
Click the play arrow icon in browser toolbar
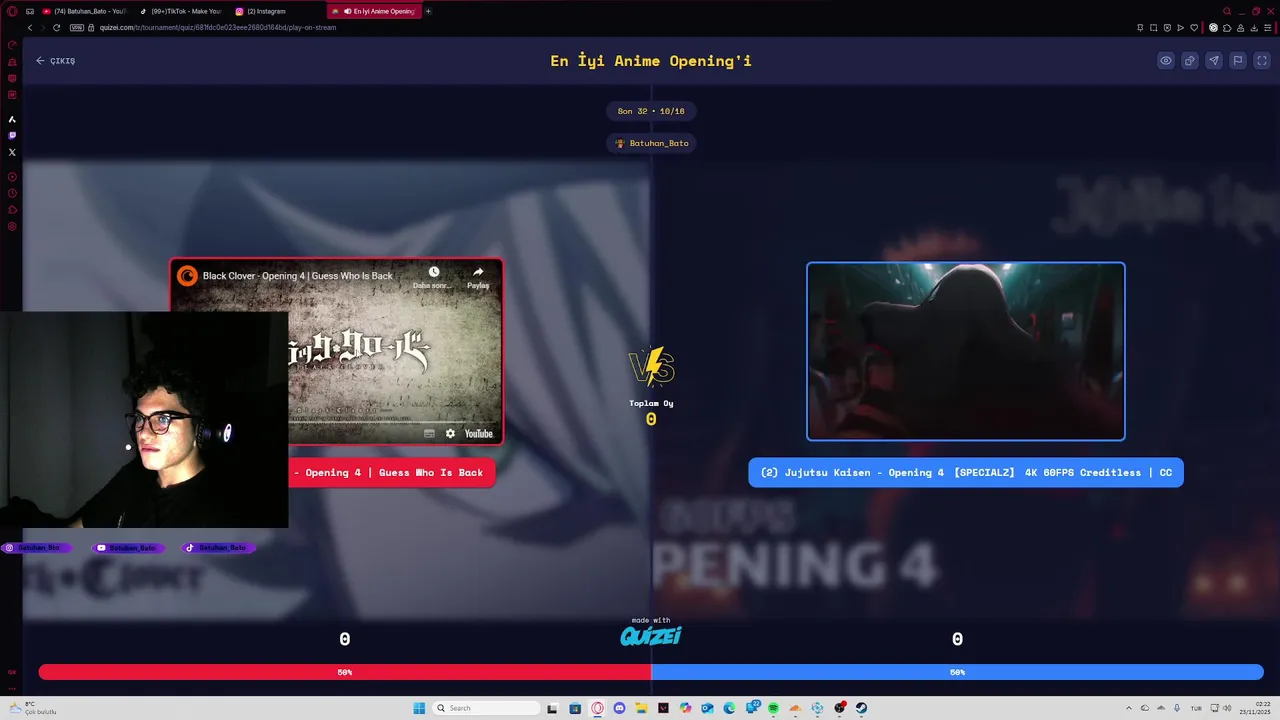pos(1180,28)
